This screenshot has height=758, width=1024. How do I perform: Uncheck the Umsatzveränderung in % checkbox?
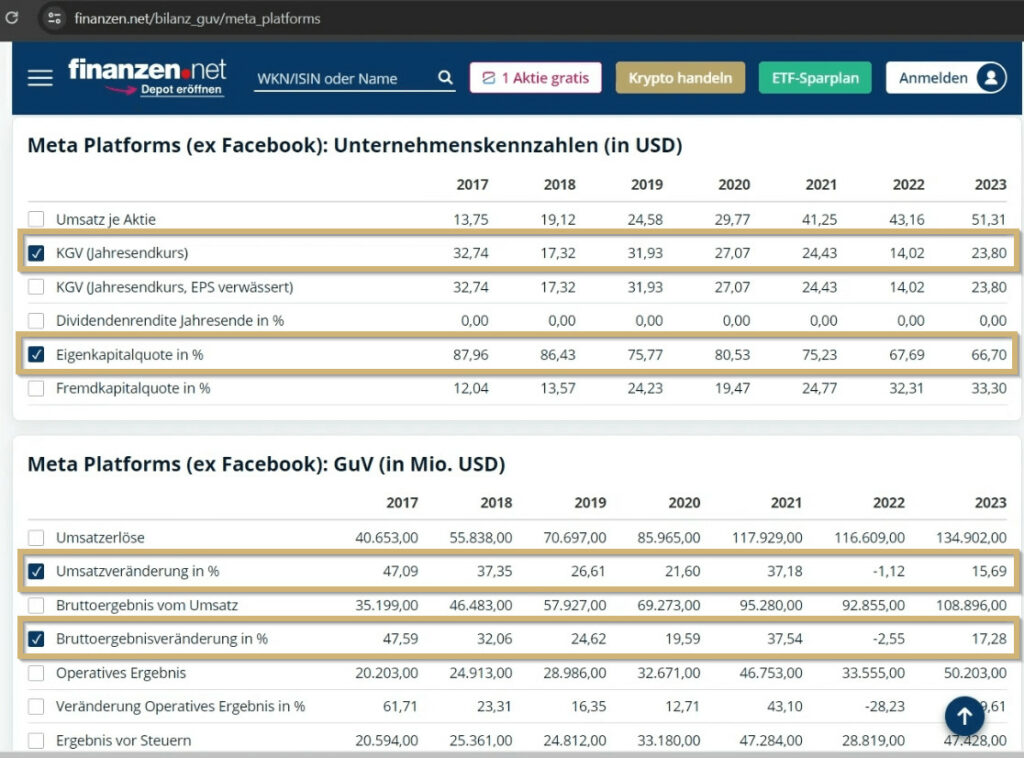coord(37,571)
